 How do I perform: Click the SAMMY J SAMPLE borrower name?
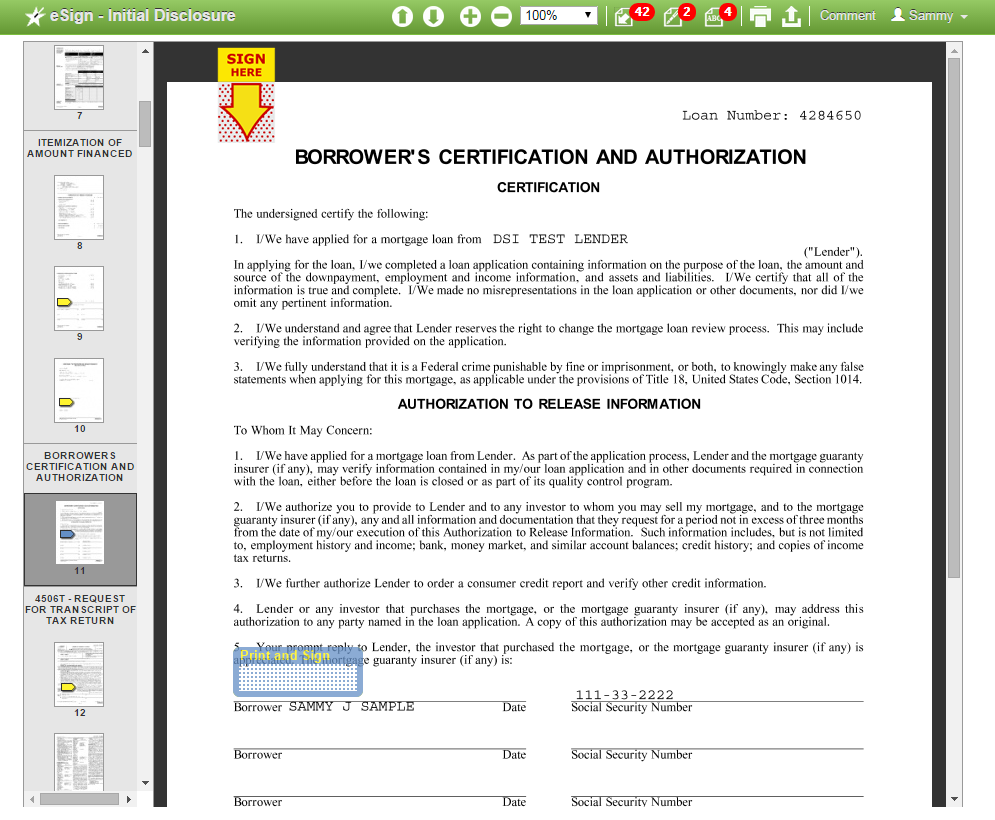point(352,706)
